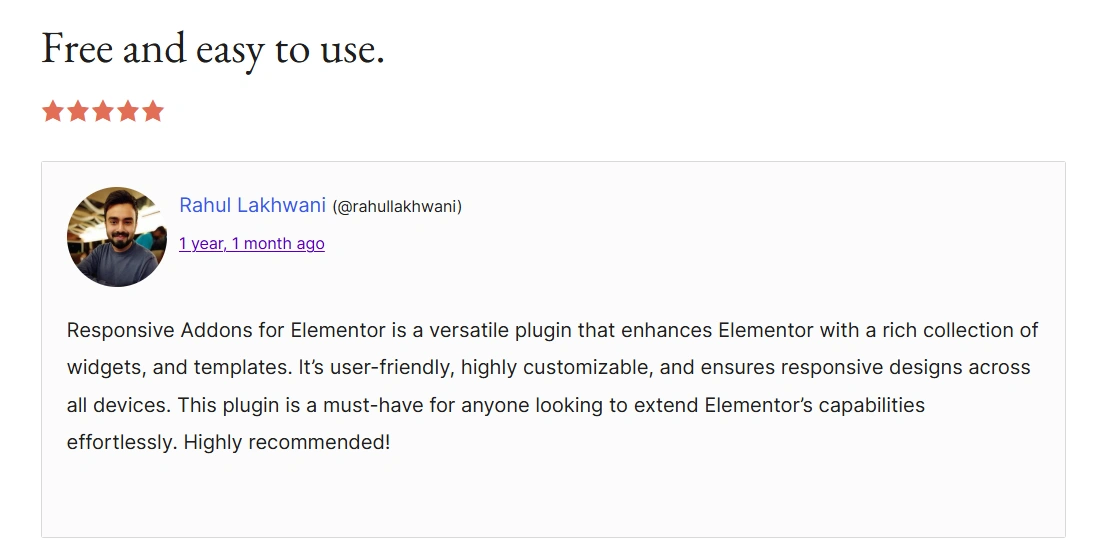Click the fourth rating star
Image resolution: width=1105 pixels, height=556 pixels.
click(x=128, y=111)
